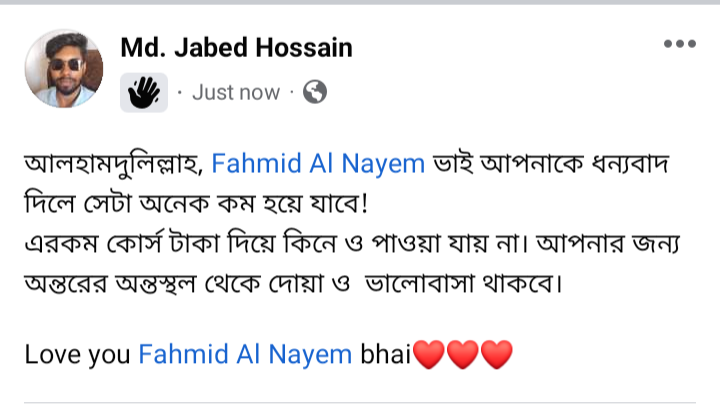Open the three-dot post options menu
The height and width of the screenshot is (408, 720).
tap(680, 44)
